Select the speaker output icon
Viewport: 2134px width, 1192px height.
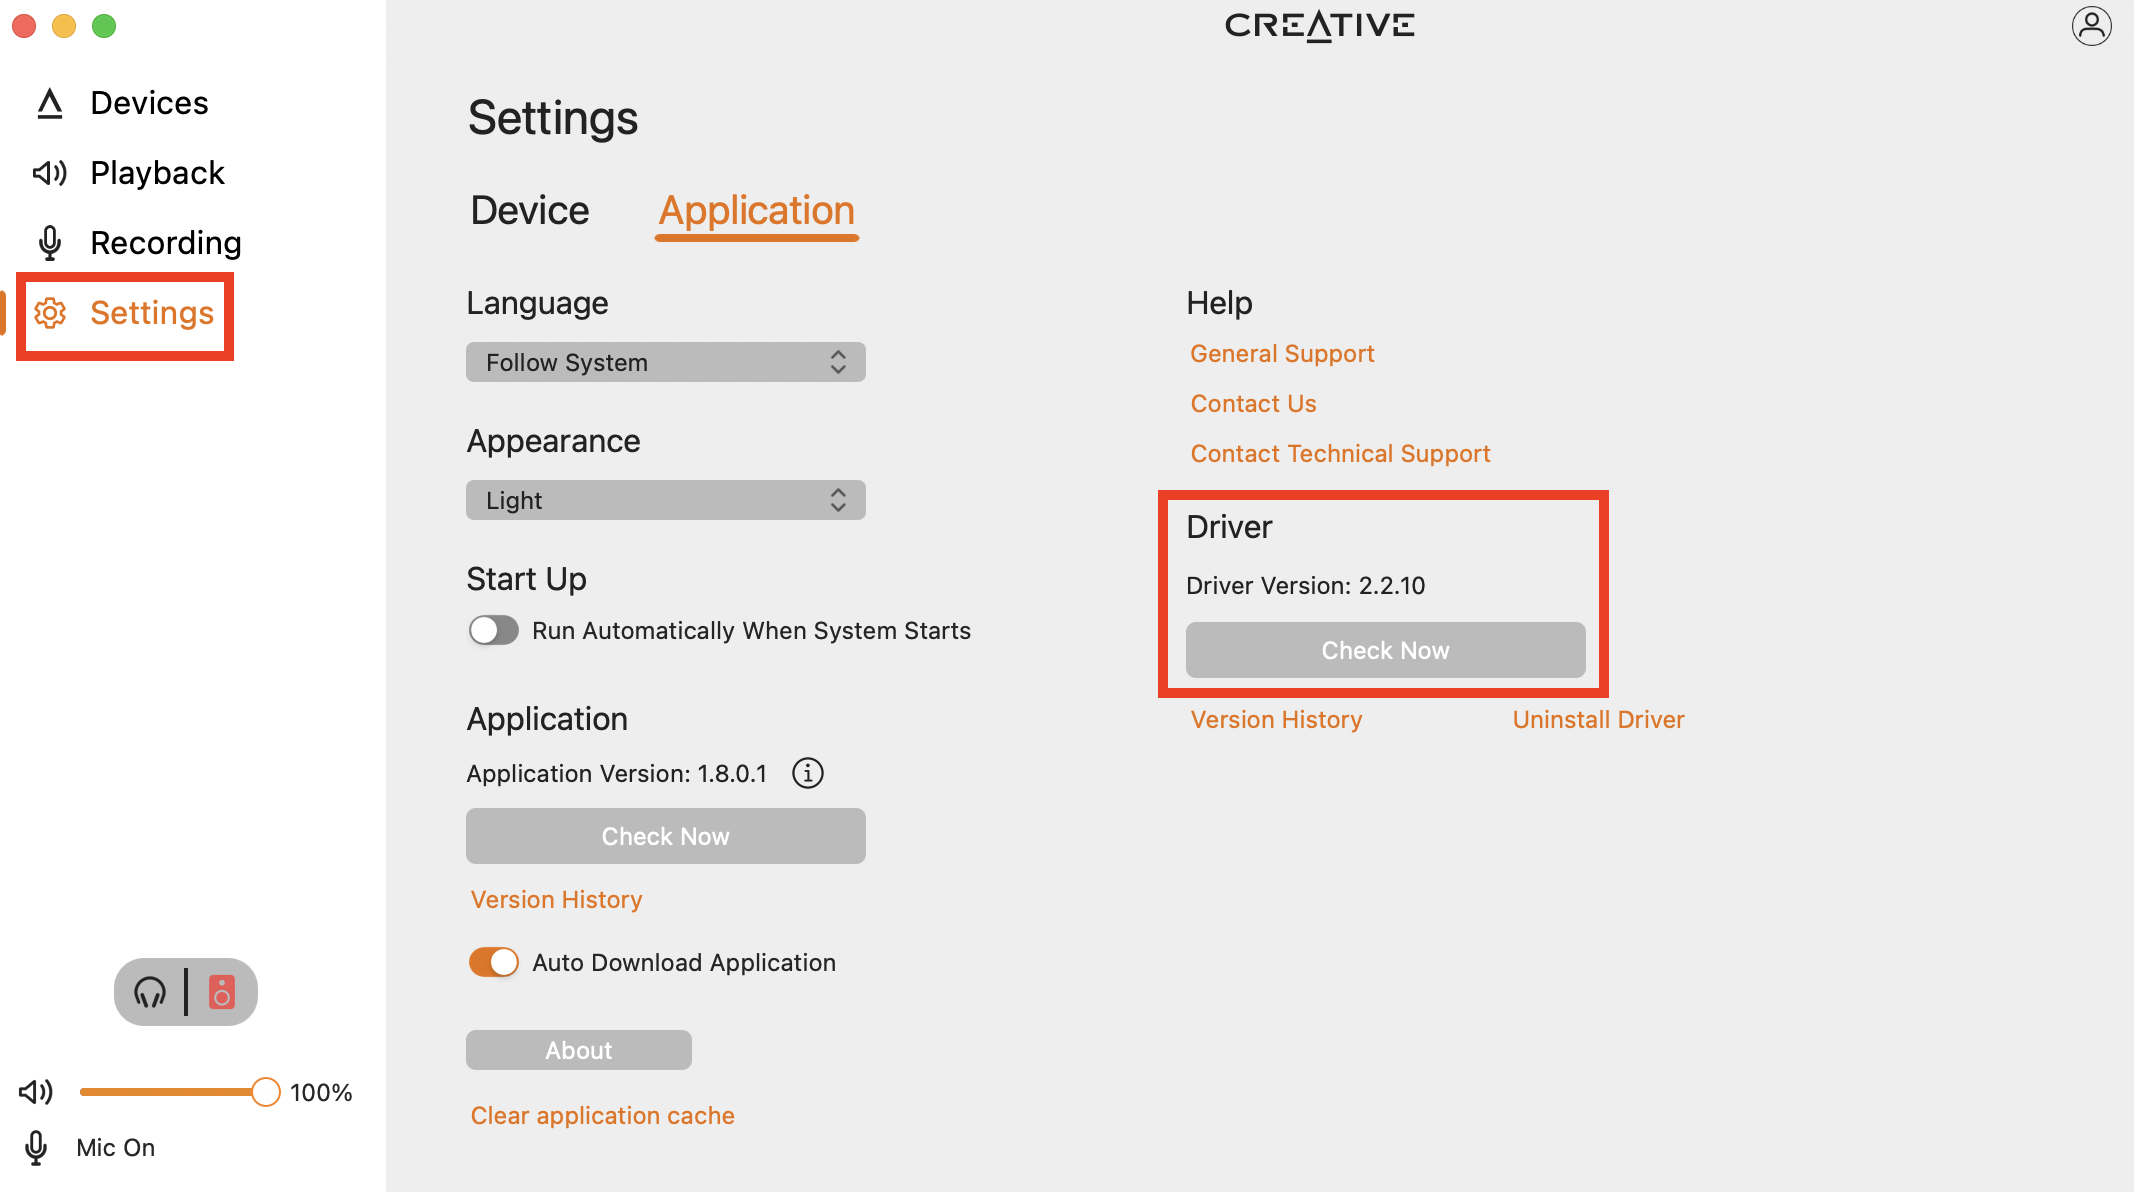222,992
